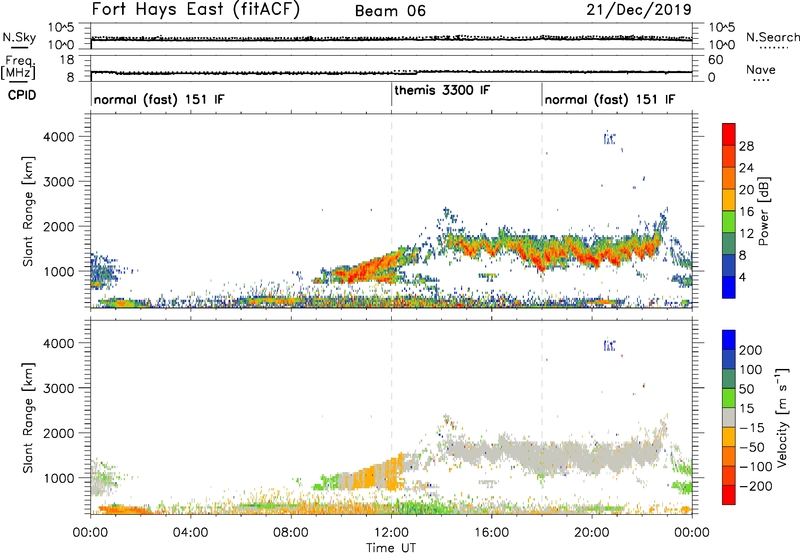This screenshot has width=800, height=554.
Task: Click the "N.Sky" legend label
Action: click(x=19, y=37)
